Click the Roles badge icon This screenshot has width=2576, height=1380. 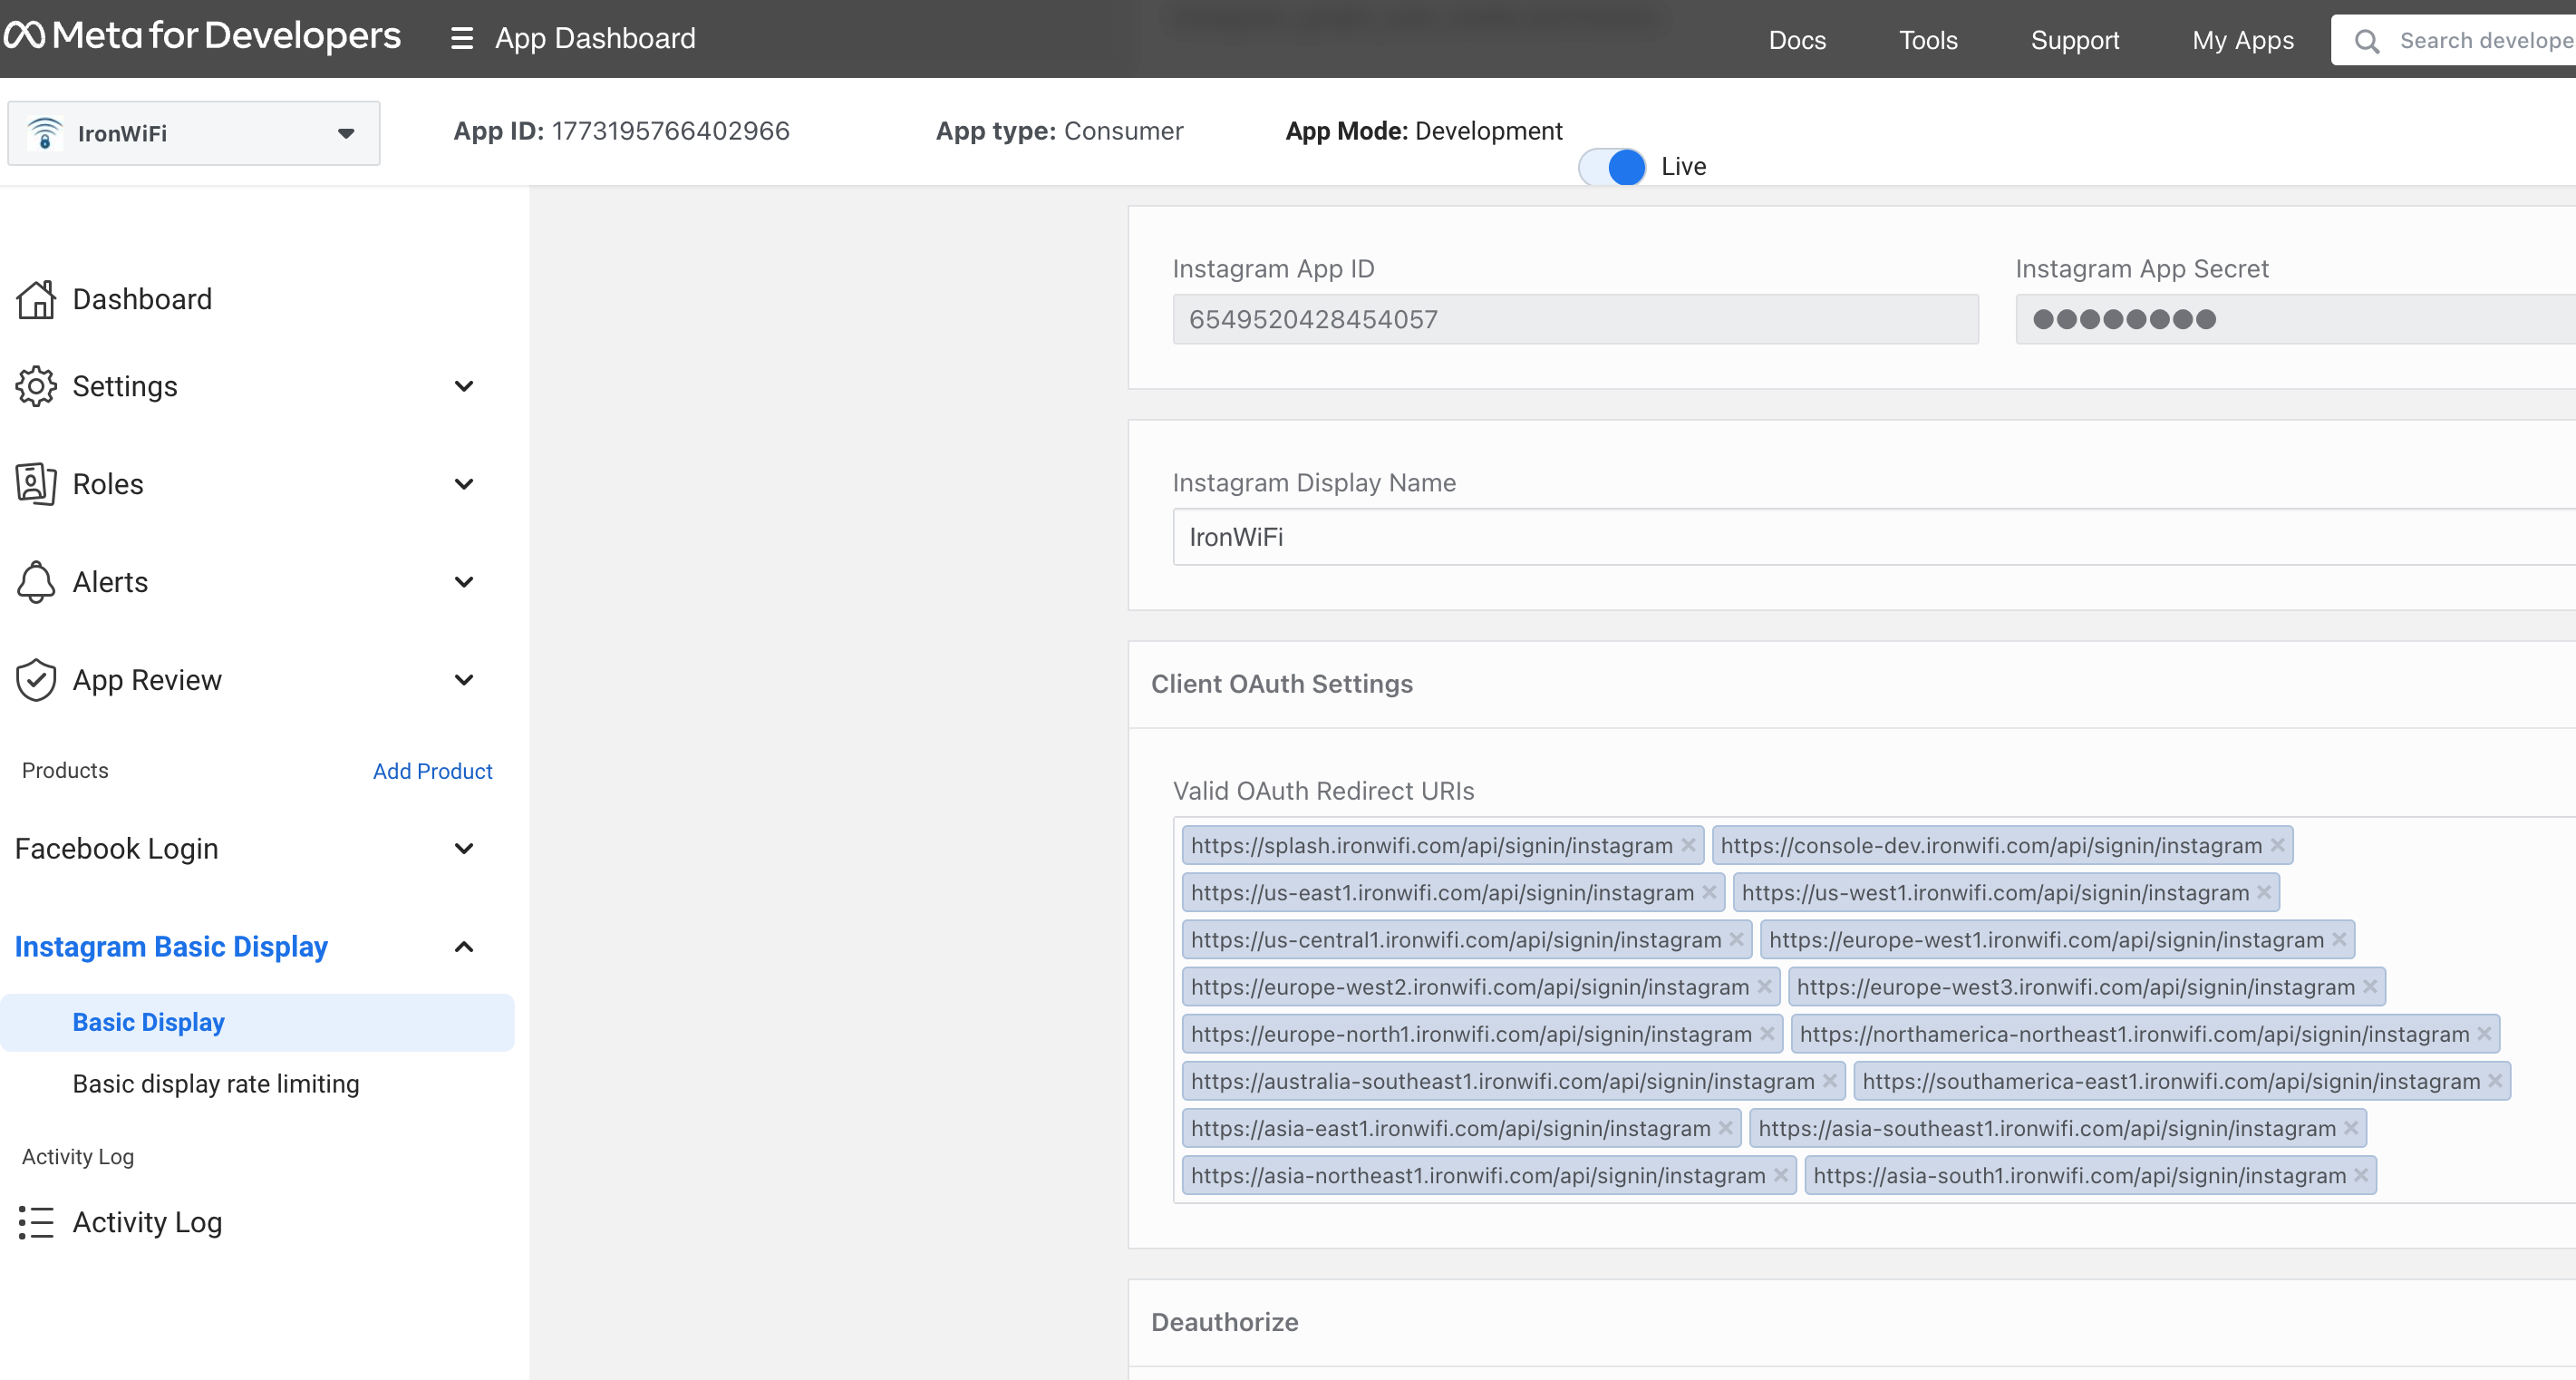(36, 484)
